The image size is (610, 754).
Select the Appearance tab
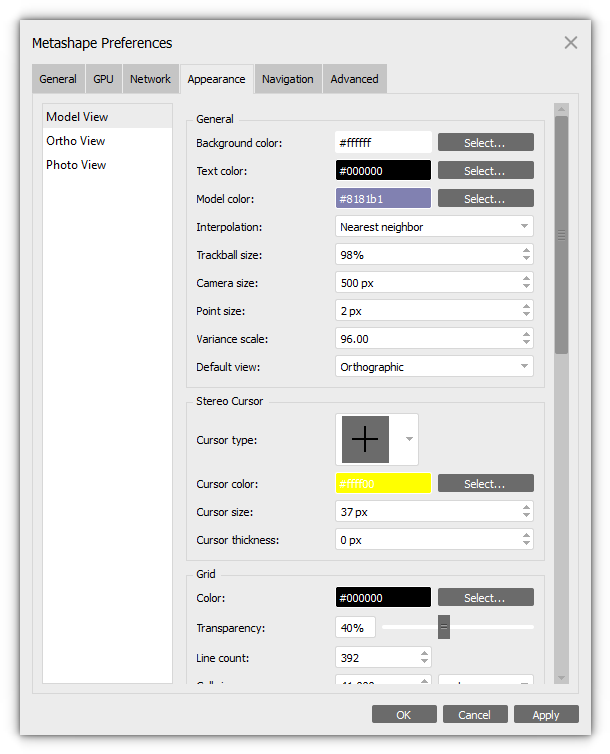[x=216, y=79]
